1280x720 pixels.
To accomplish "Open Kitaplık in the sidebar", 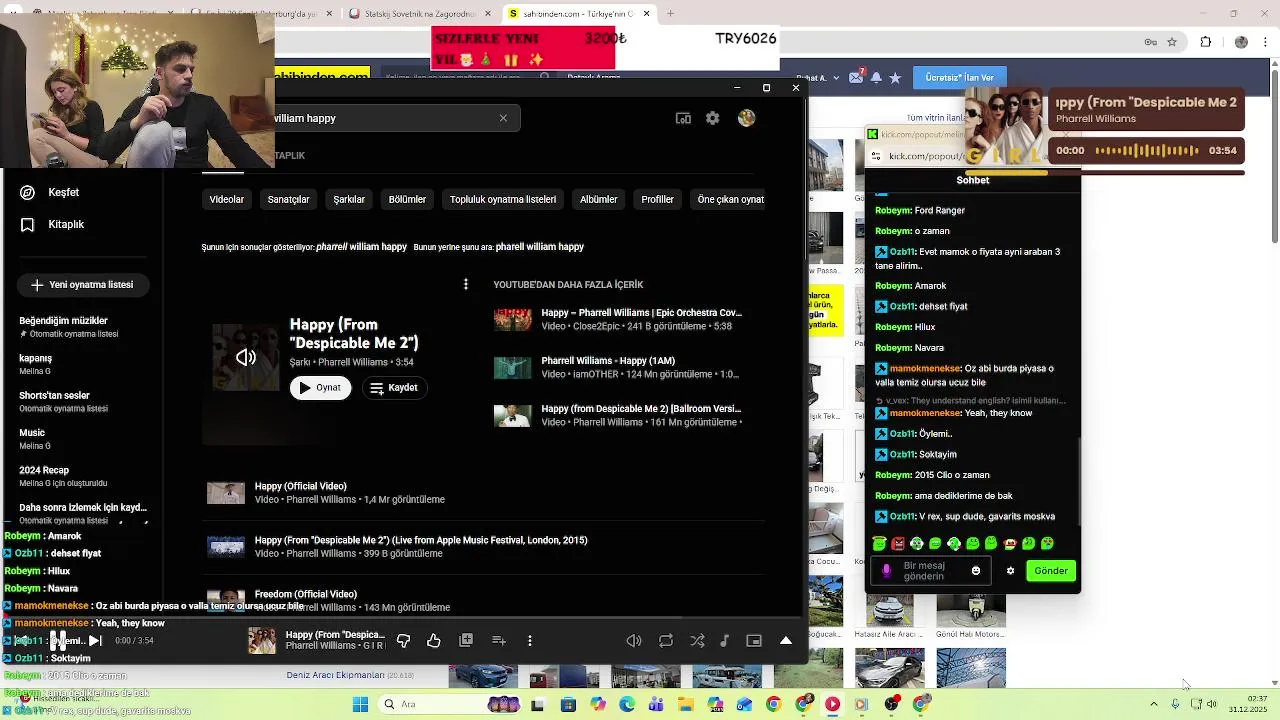I will pyautogui.click(x=66, y=224).
